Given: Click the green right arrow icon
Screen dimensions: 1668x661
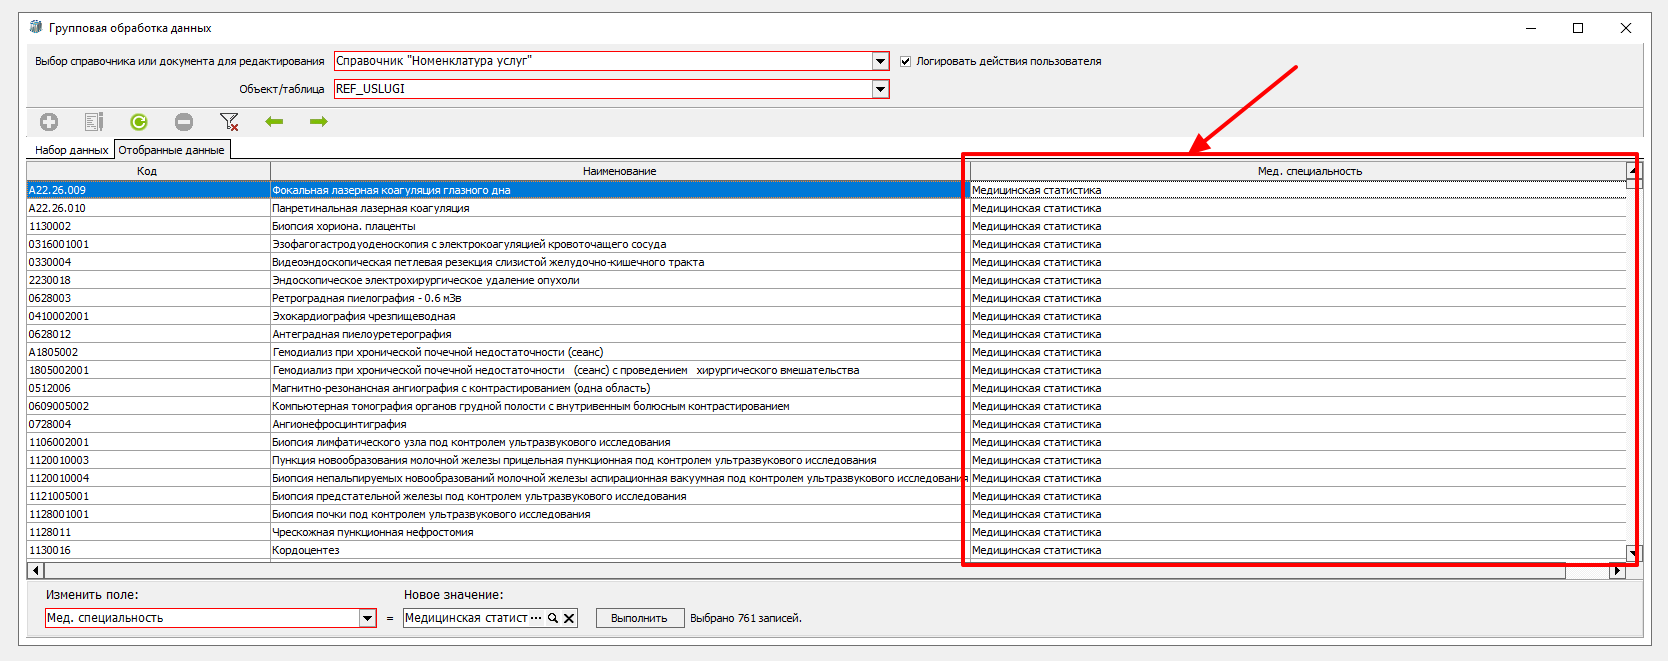Looking at the screenshot, I should (x=319, y=122).
